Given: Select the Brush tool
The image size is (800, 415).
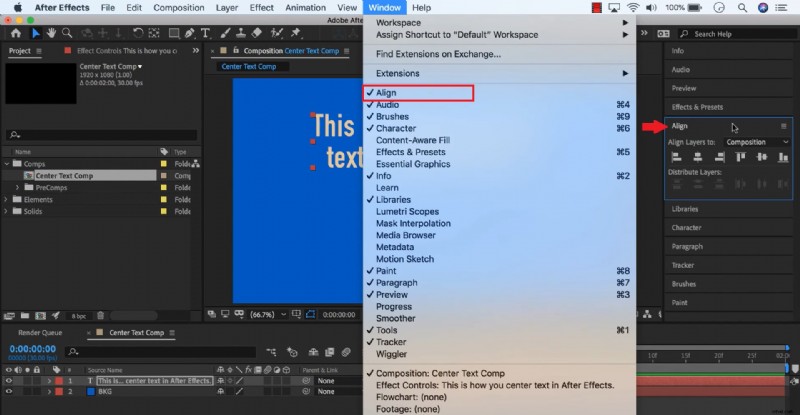Looking at the screenshot, I should (225, 33).
